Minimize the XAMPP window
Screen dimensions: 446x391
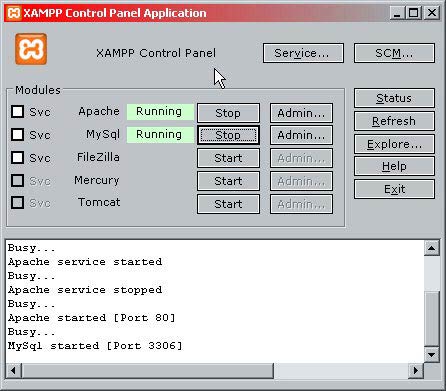[x=397, y=13]
